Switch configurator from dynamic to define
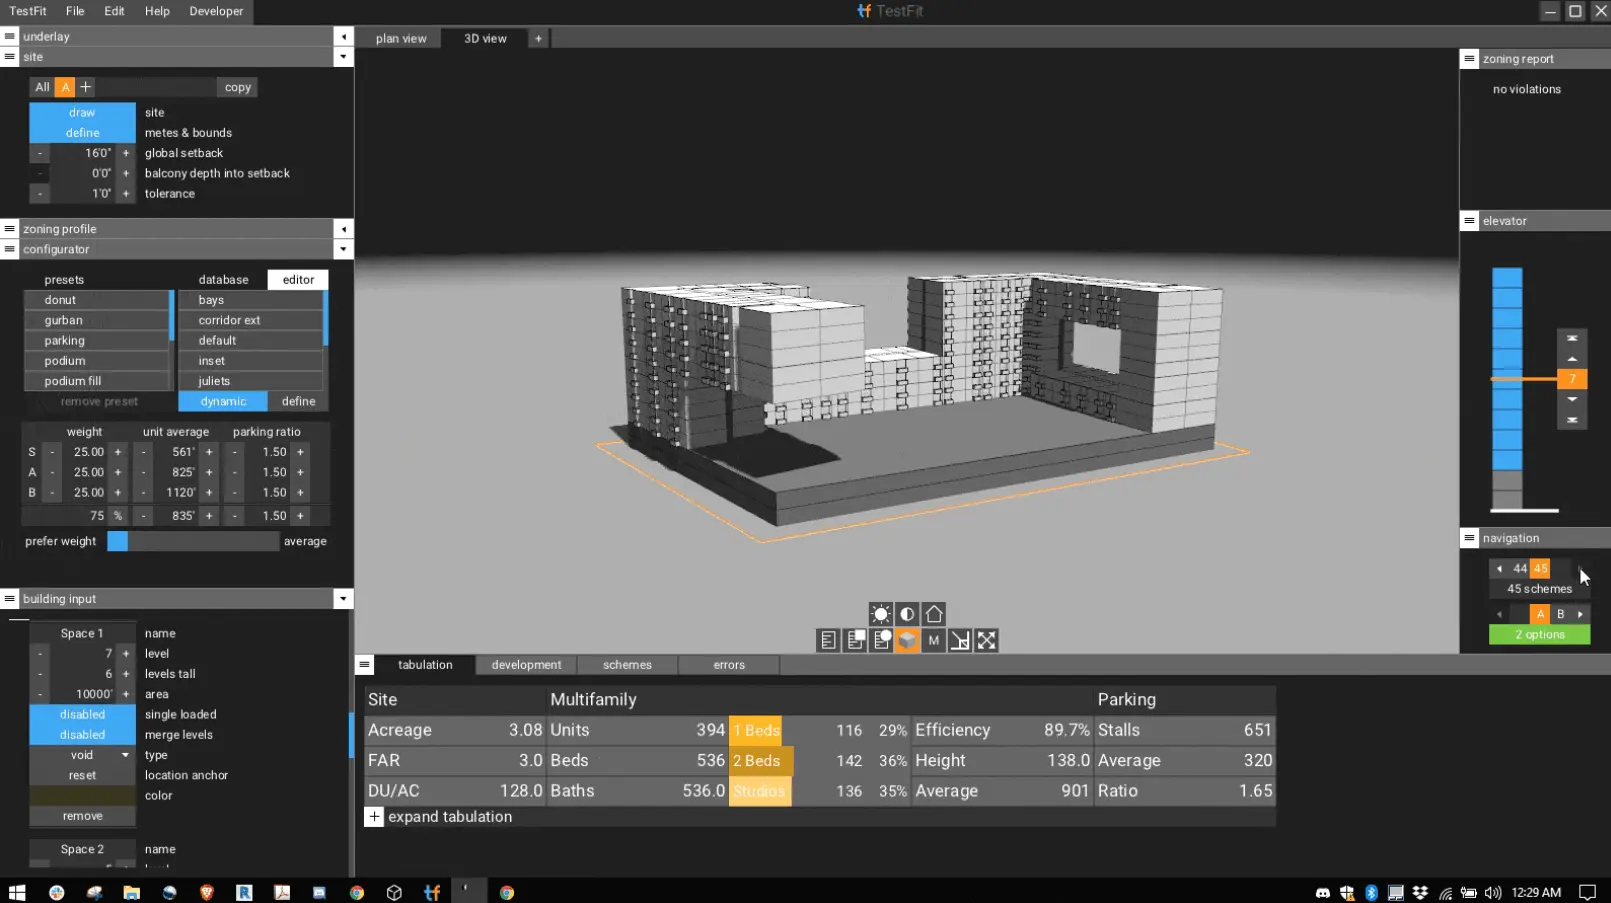Image resolution: width=1611 pixels, height=903 pixels. click(x=297, y=401)
